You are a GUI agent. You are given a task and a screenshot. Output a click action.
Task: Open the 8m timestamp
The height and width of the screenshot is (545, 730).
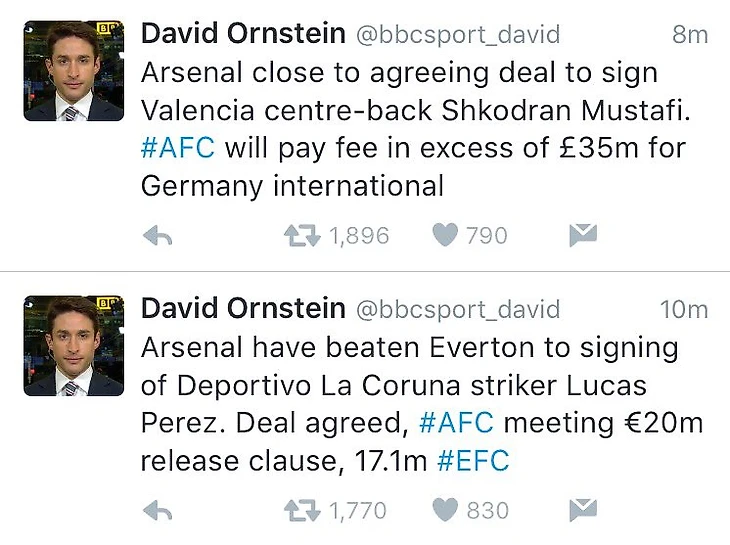click(x=689, y=35)
